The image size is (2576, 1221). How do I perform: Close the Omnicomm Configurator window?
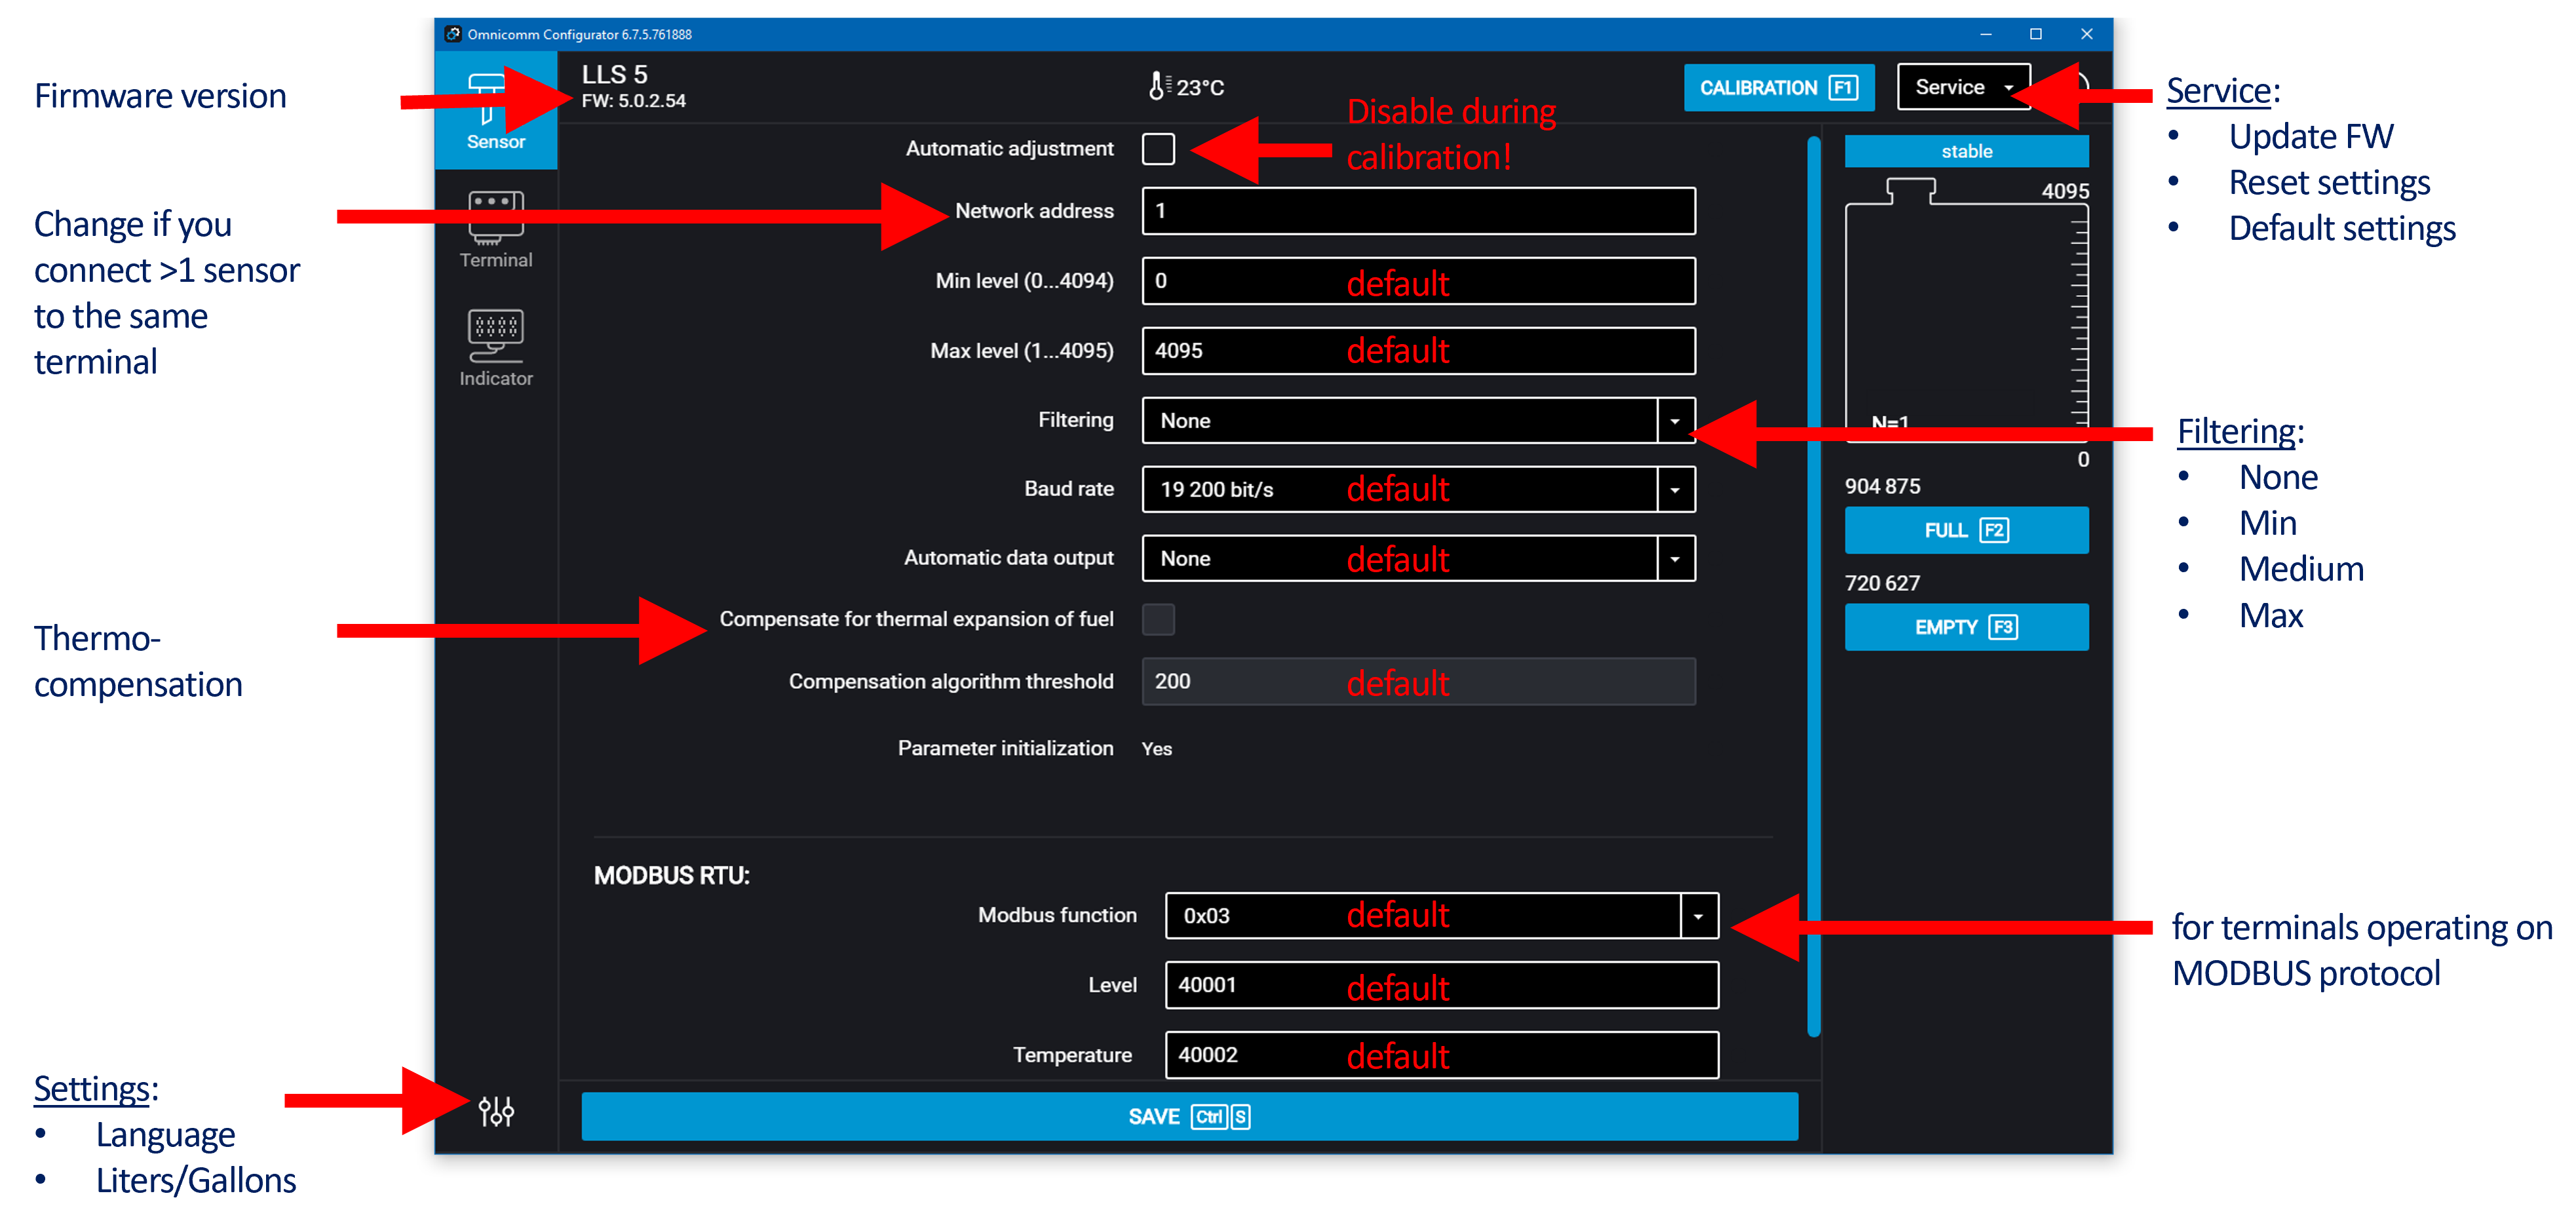pos(2086,34)
